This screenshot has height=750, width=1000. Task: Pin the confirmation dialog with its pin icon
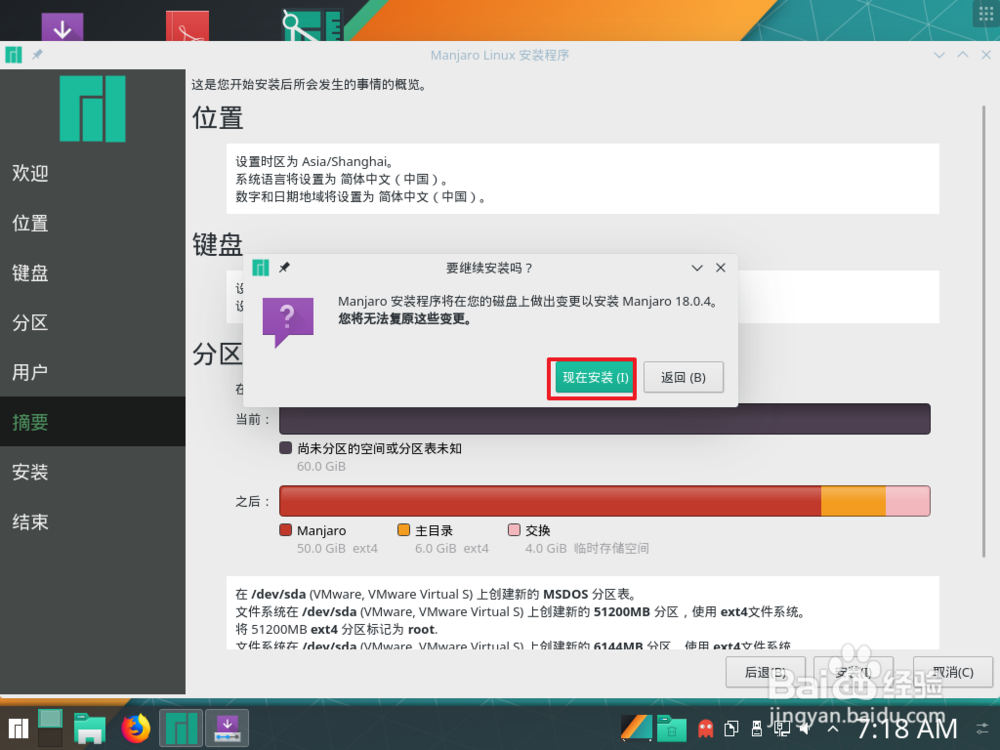coord(284,268)
